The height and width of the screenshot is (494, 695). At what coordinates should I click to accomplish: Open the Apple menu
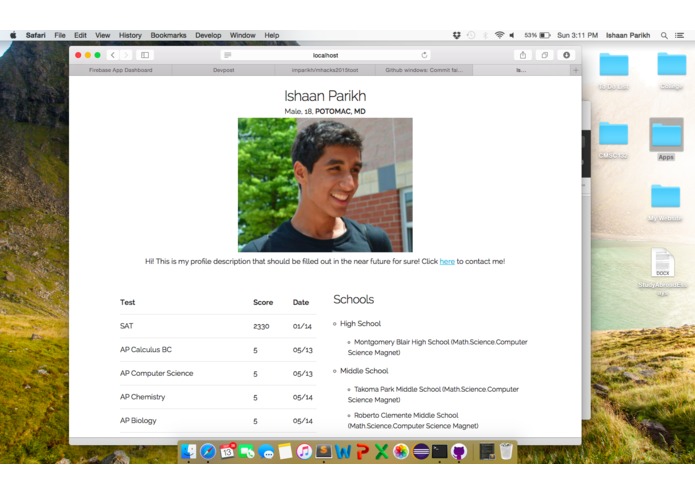[x=13, y=35]
